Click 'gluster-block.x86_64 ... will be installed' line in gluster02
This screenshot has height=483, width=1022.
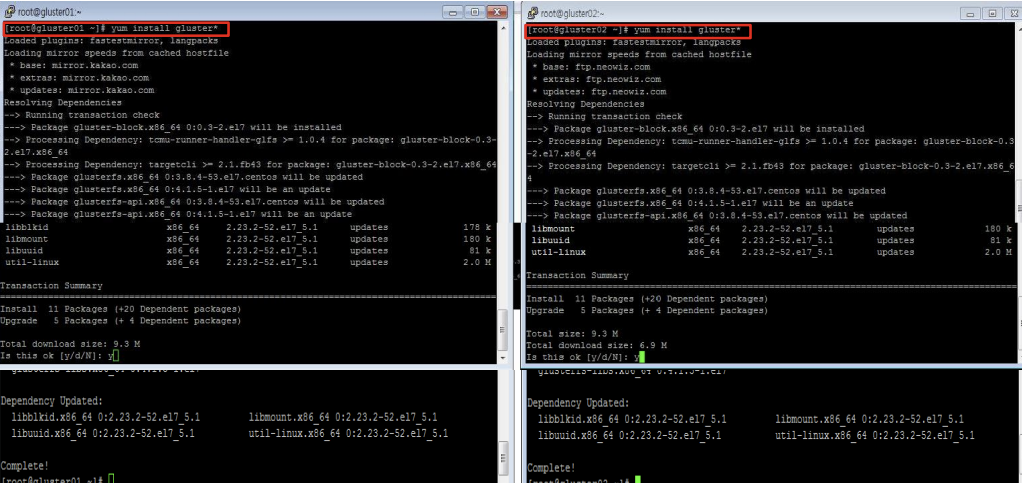695,128
